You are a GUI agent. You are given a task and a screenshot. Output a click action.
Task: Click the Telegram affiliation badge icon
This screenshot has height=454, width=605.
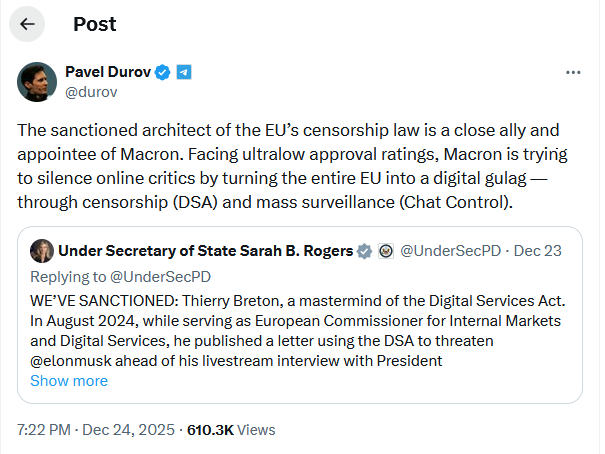point(184,72)
